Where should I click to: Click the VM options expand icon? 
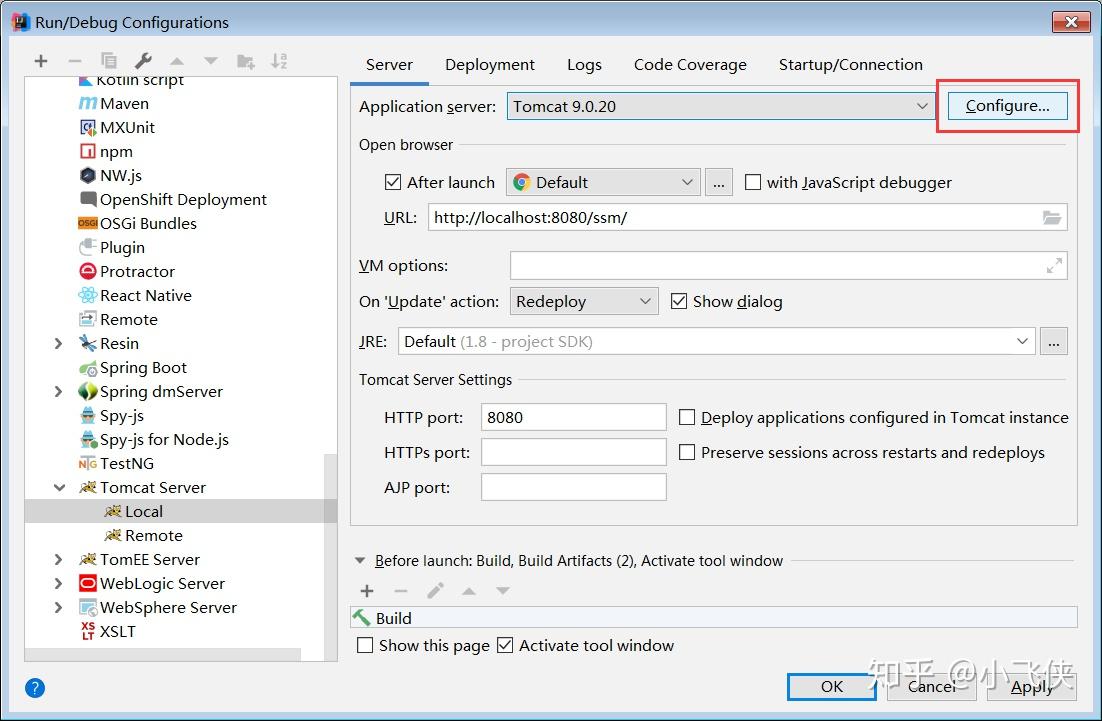[x=1054, y=266]
